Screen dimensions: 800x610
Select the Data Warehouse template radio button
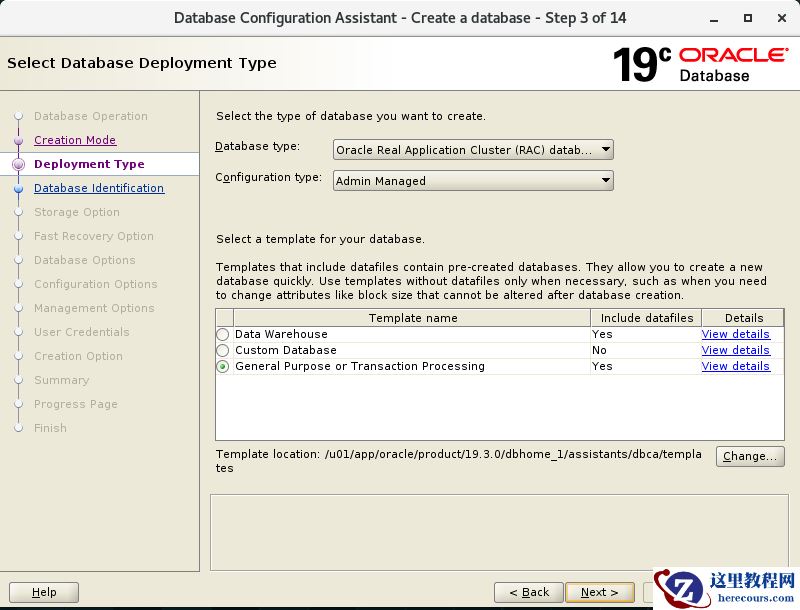click(x=222, y=335)
